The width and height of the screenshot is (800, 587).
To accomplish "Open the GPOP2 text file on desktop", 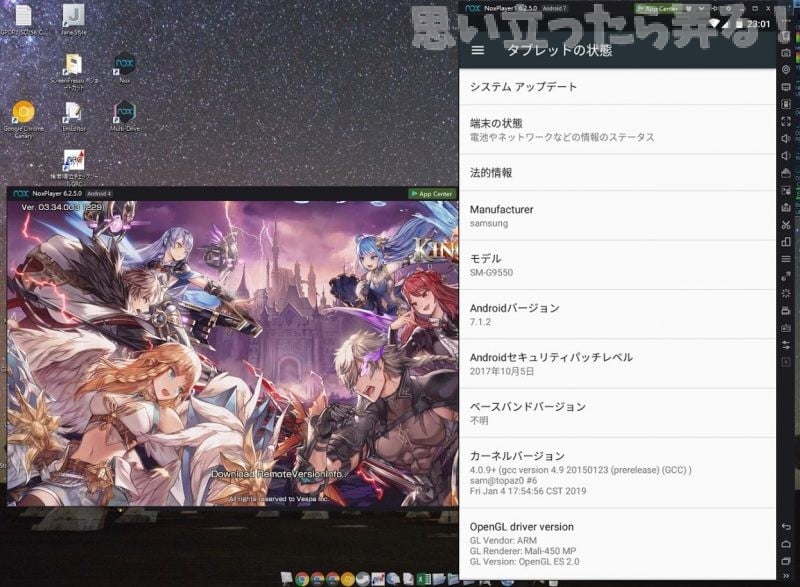I will coord(23,19).
